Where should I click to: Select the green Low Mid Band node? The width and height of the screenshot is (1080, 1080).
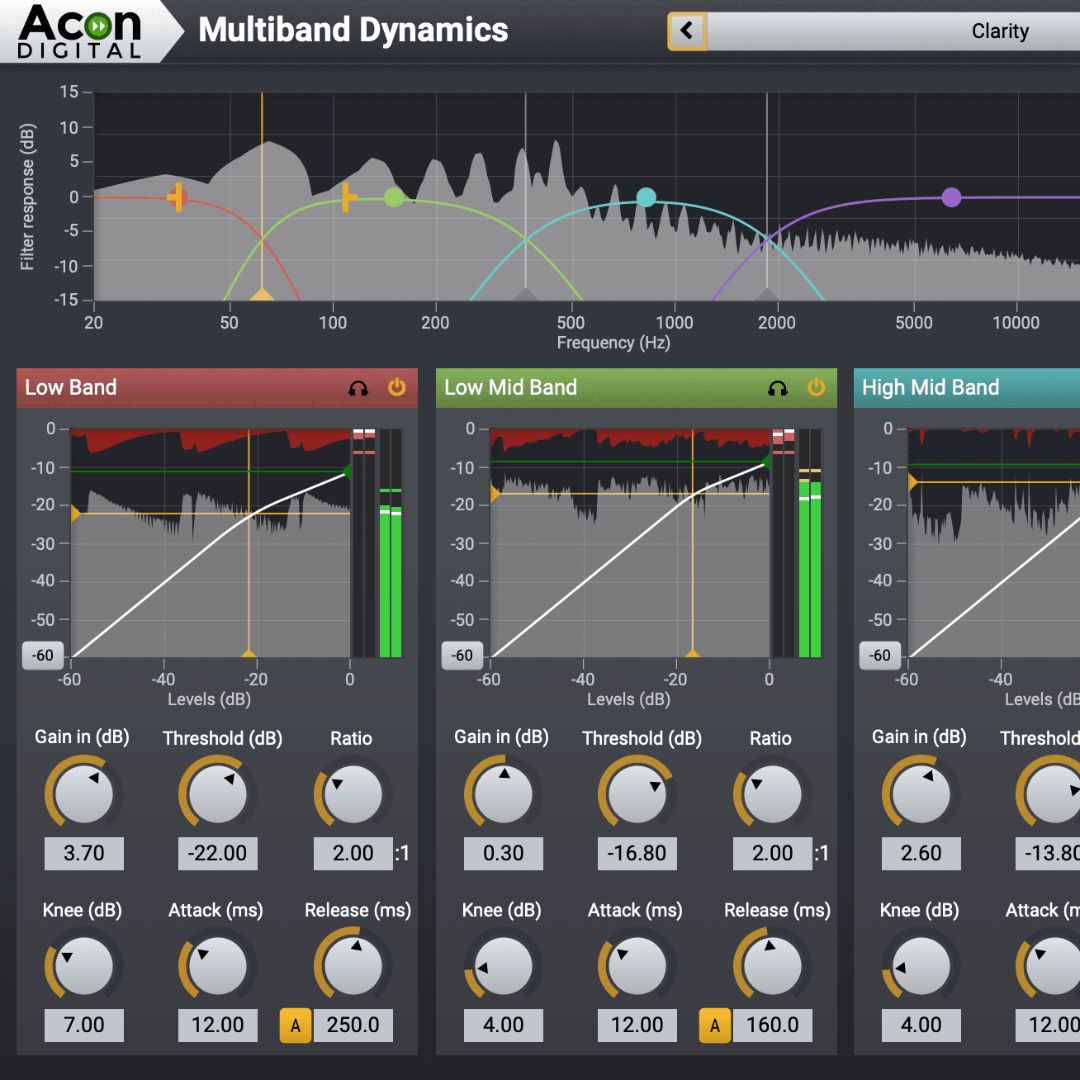point(394,198)
